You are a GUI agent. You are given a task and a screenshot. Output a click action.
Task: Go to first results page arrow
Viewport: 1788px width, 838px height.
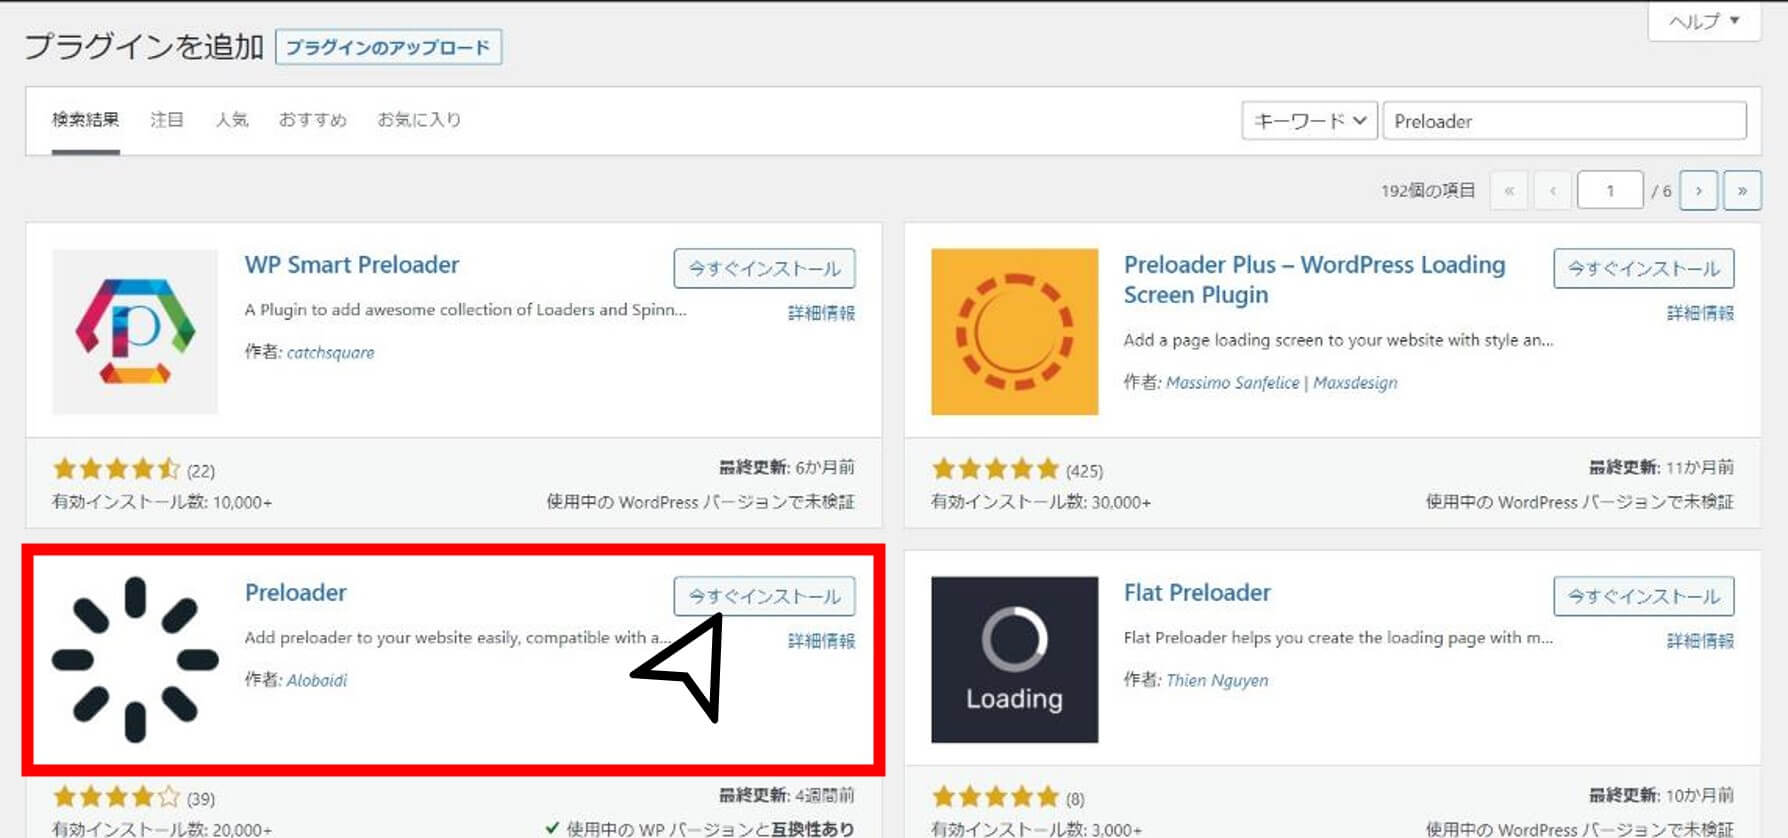(1509, 190)
